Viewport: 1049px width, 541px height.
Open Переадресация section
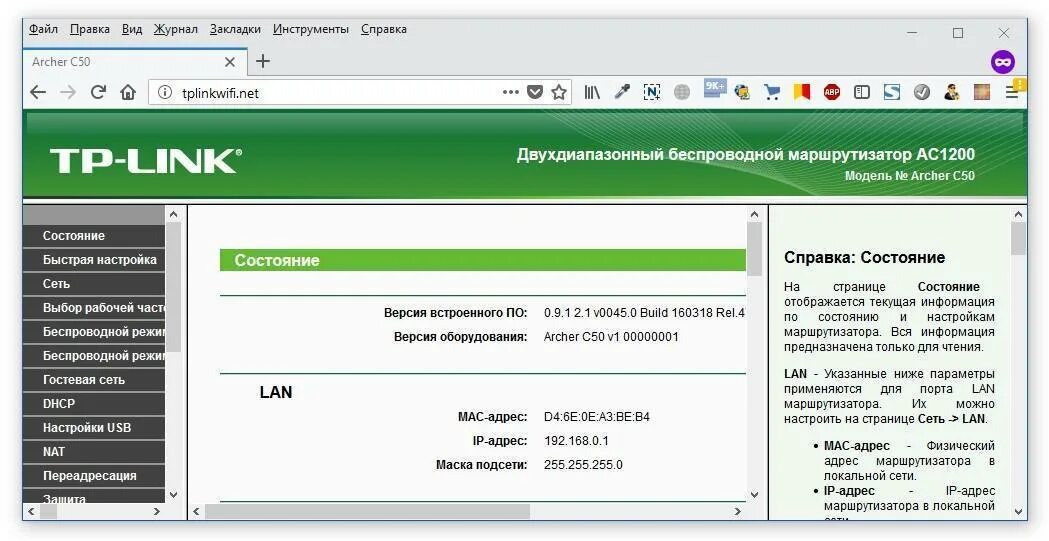[x=94, y=475]
